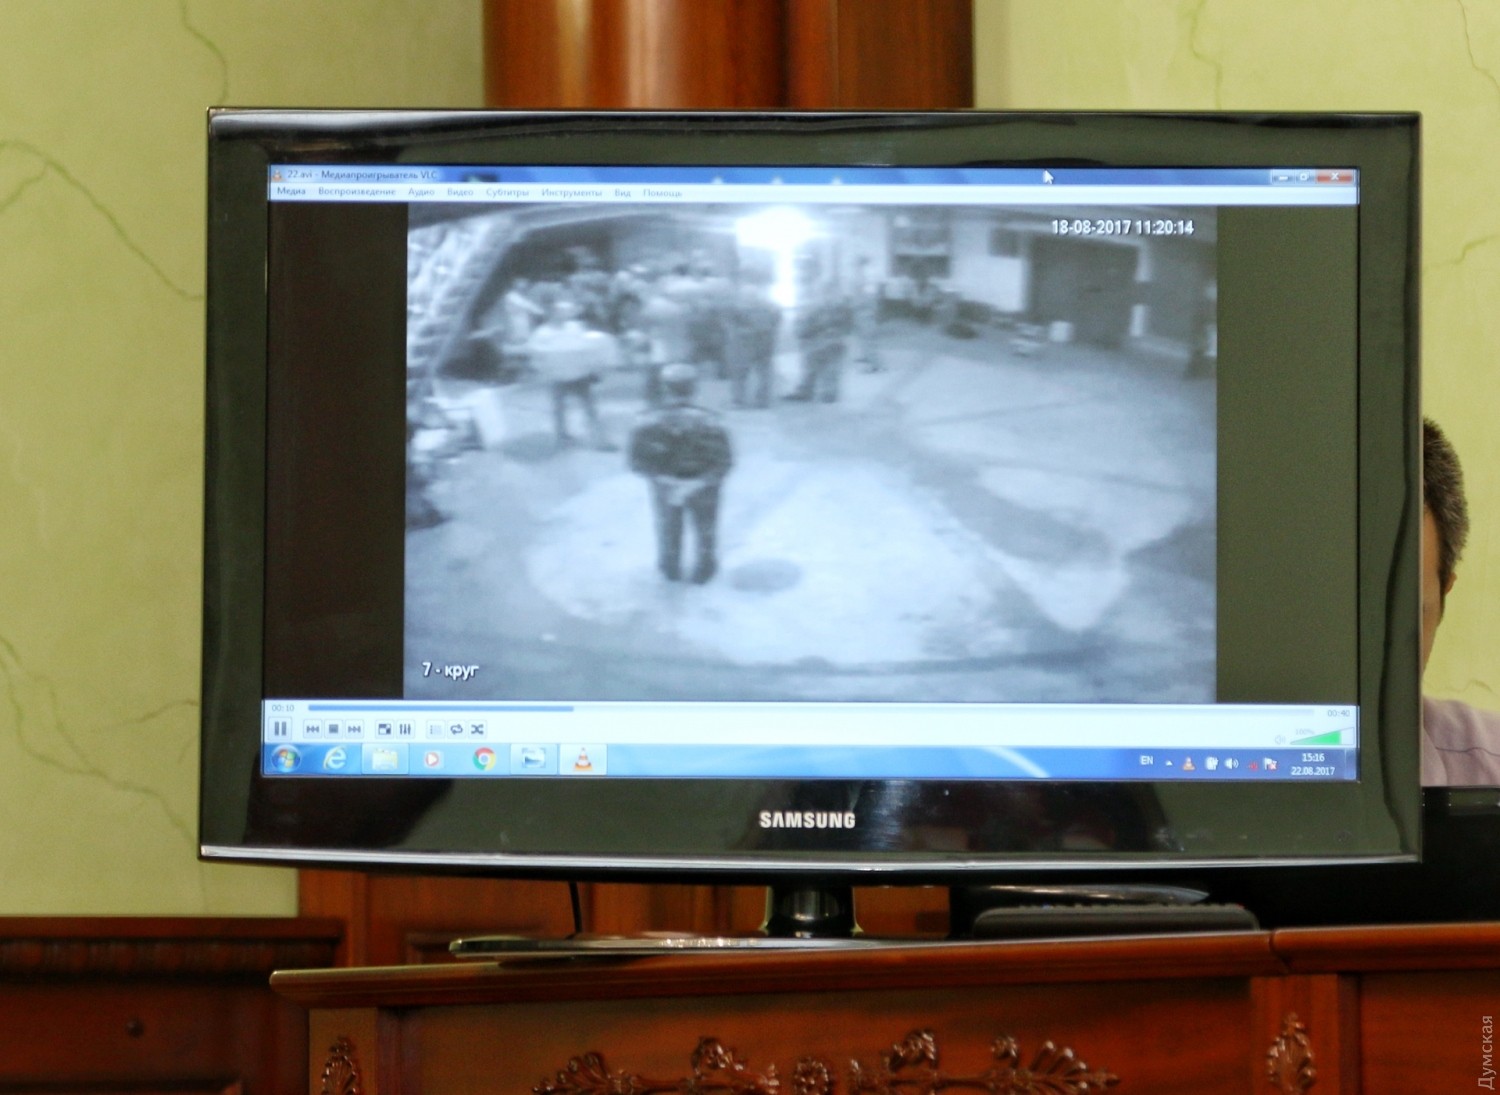Skip to previous media track
Viewport: 1500px width, 1095px height.
pos(313,730)
